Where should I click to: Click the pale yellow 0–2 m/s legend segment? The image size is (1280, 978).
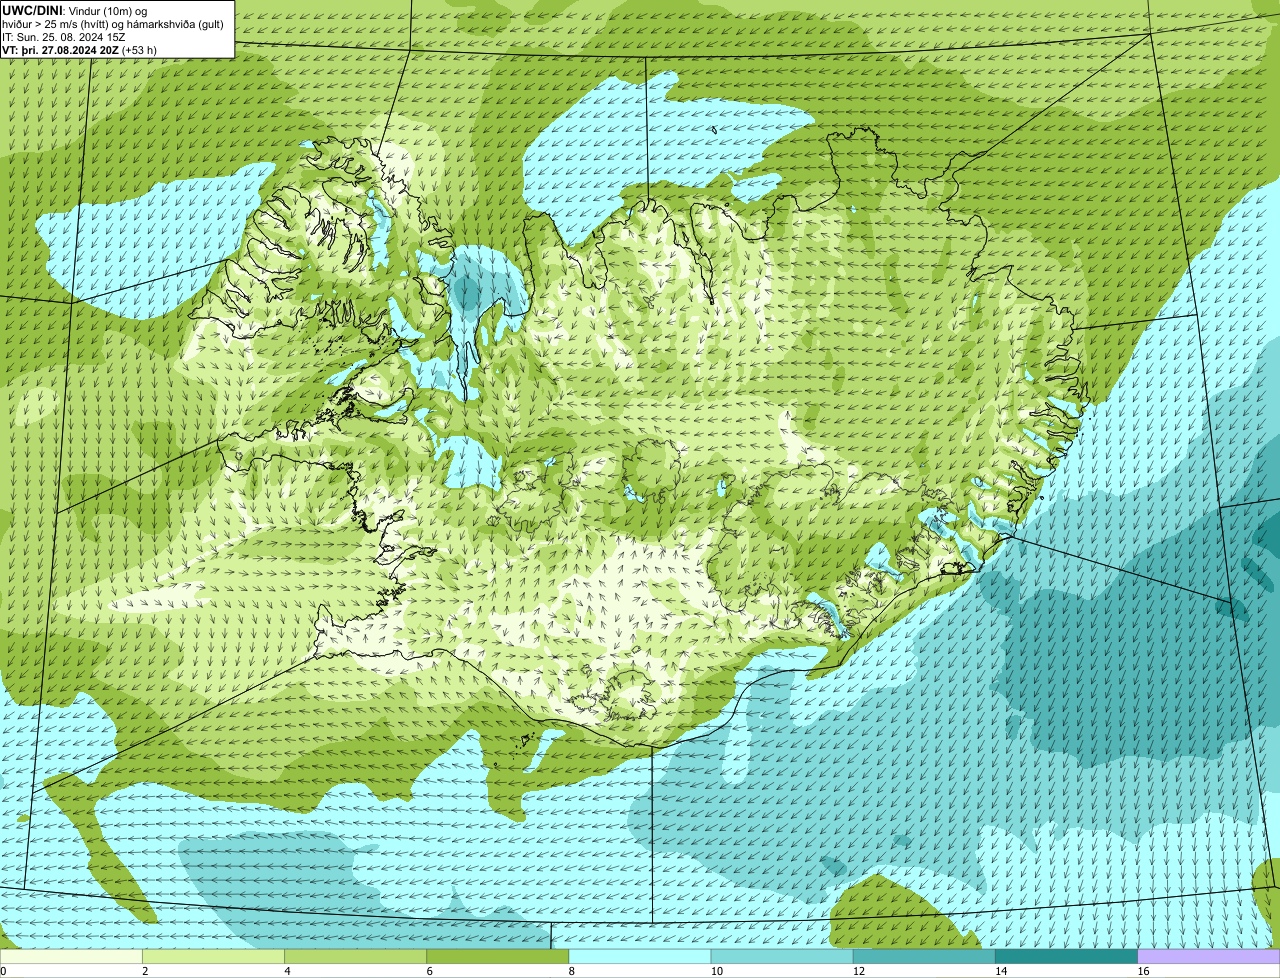point(71,956)
